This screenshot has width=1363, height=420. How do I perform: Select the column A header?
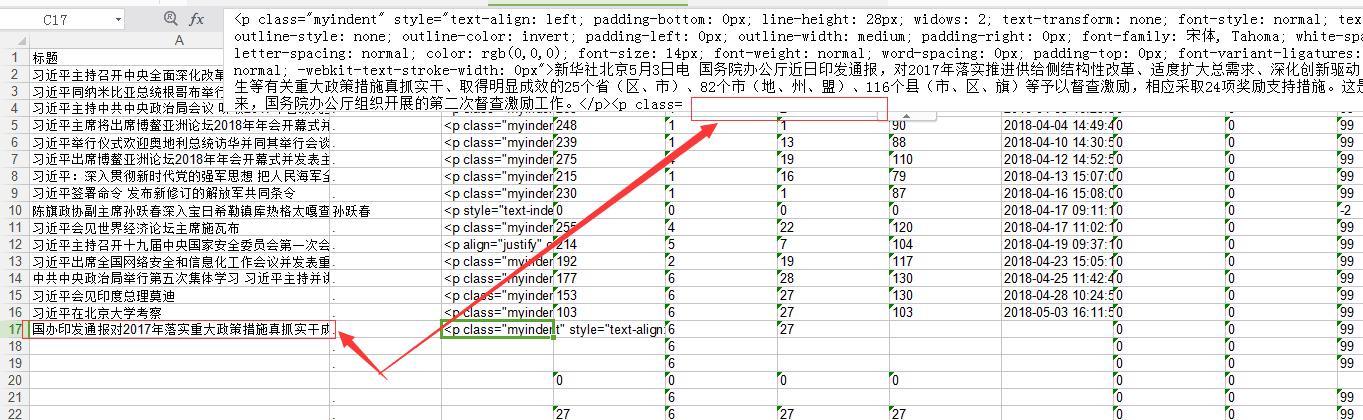[x=180, y=40]
